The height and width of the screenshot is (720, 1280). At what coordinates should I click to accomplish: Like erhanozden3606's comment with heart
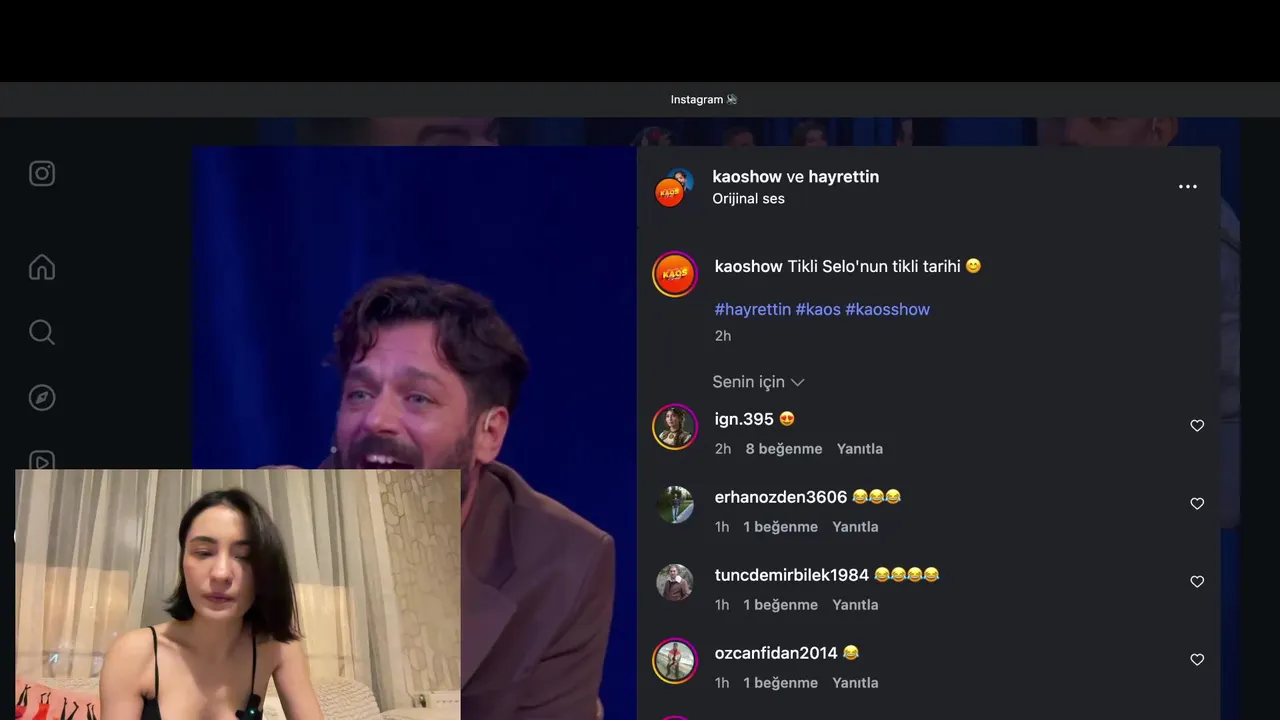pos(1197,504)
